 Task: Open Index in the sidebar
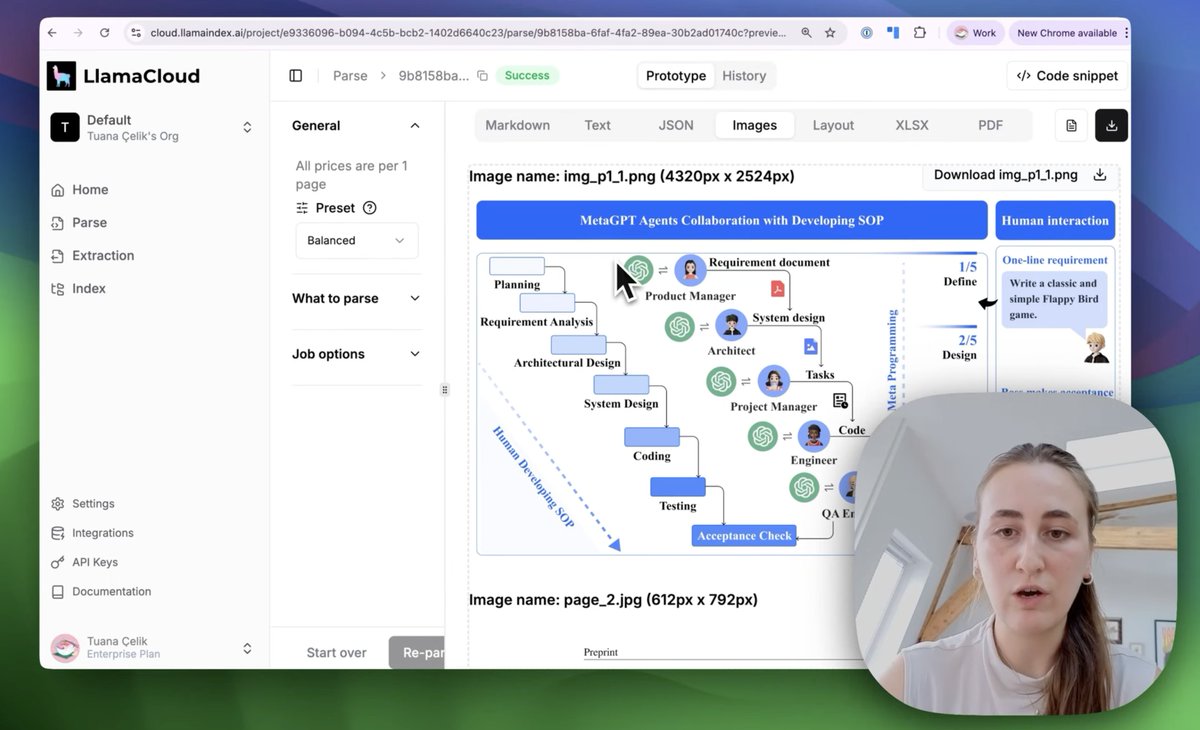tap(89, 289)
